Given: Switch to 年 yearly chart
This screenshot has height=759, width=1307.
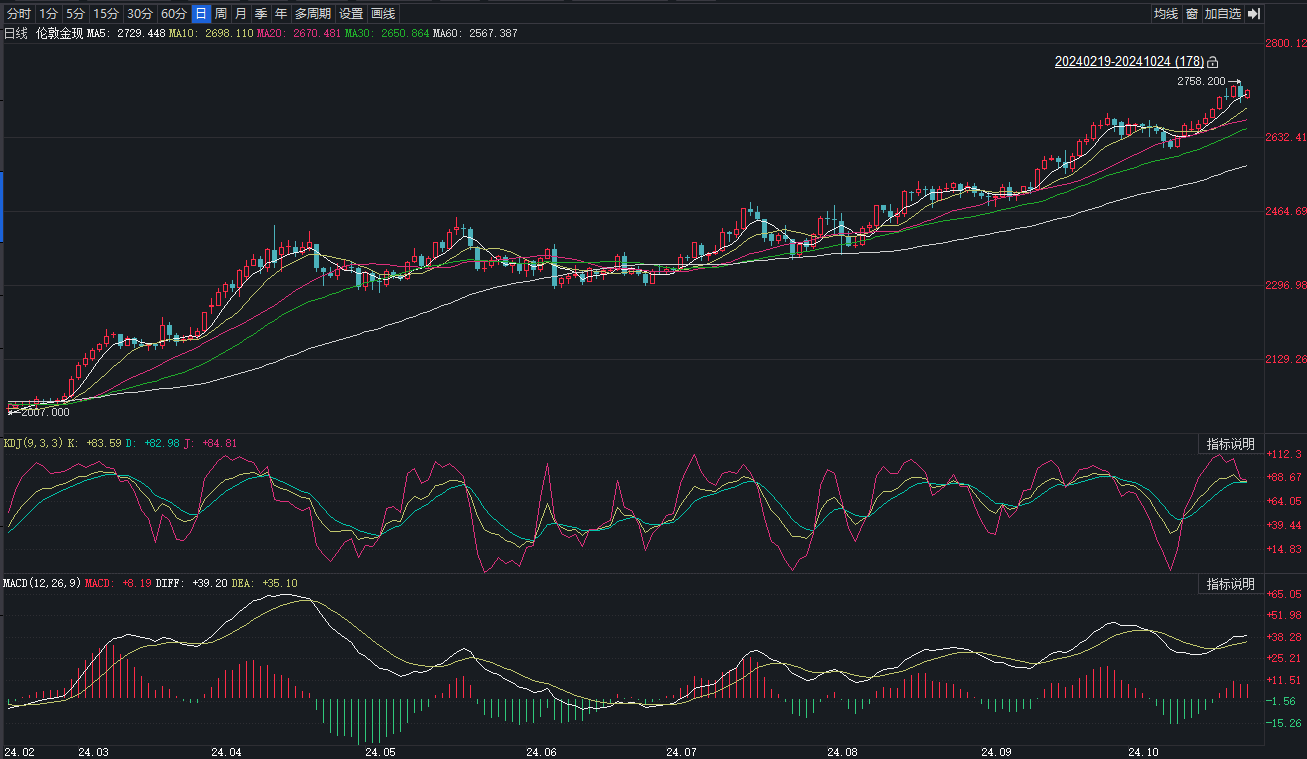Looking at the screenshot, I should (281, 14).
